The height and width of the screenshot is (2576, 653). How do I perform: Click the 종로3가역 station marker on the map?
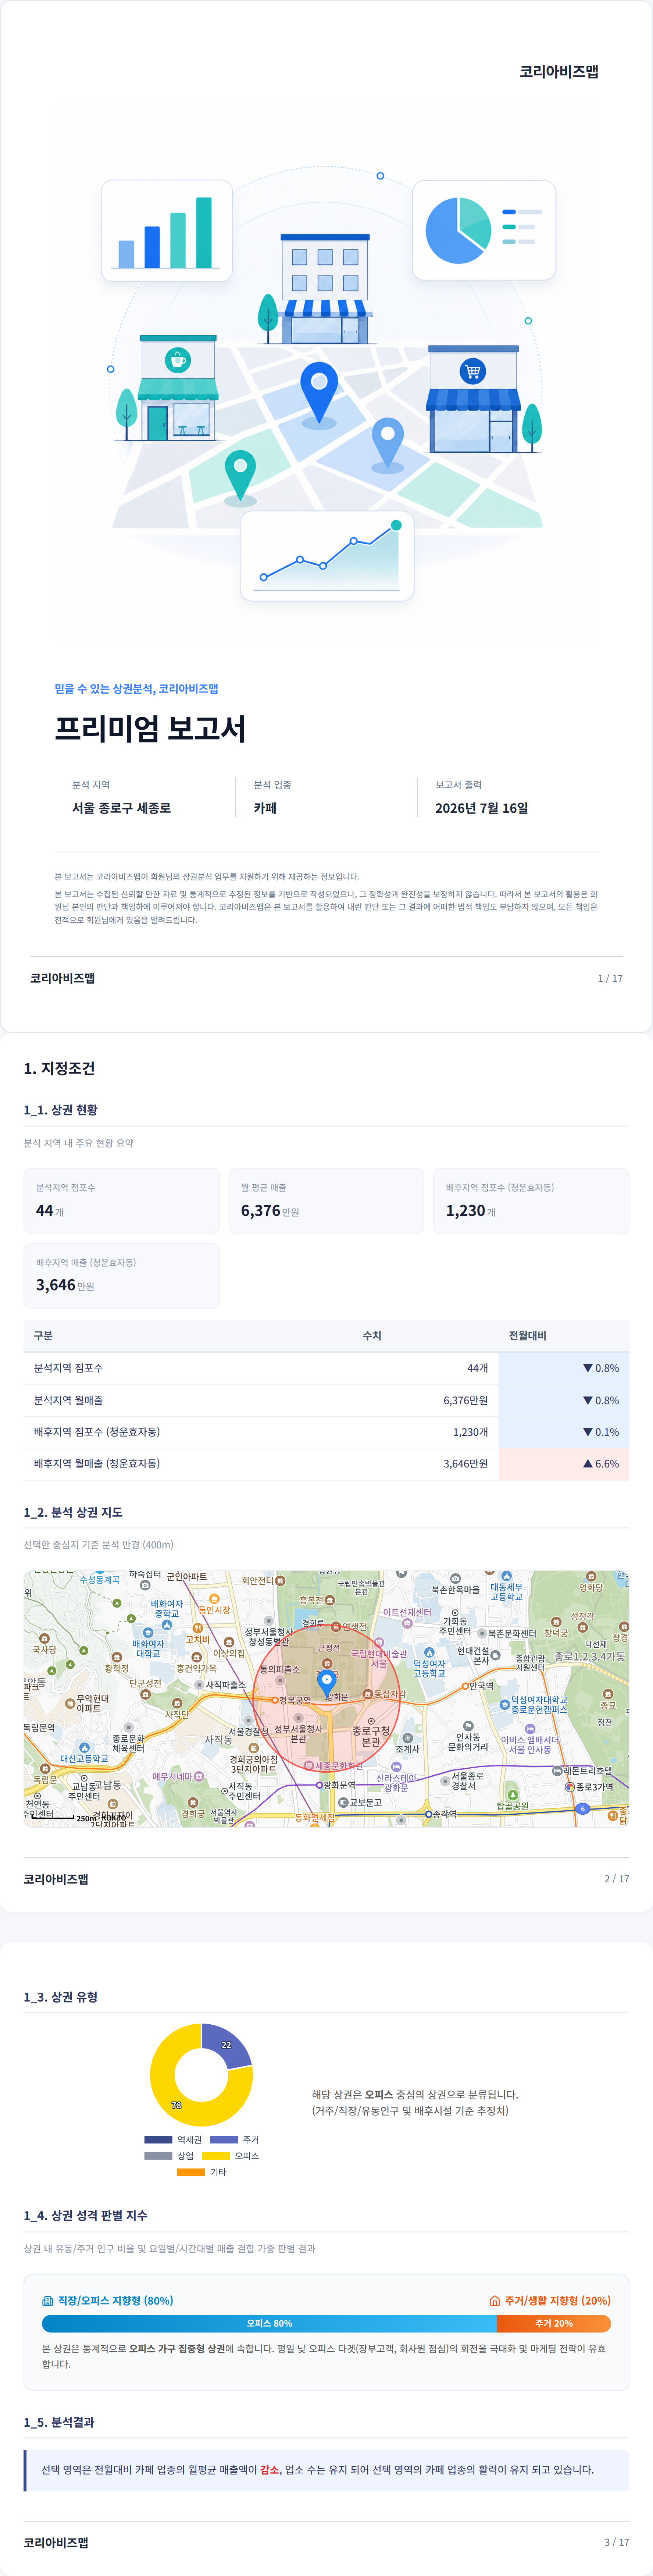(x=570, y=1787)
